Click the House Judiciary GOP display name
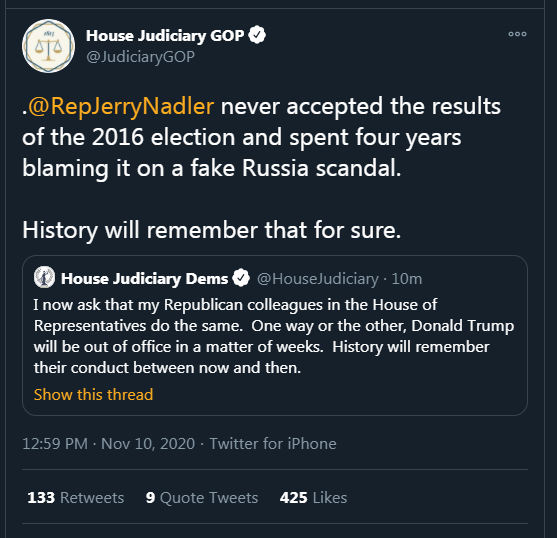Image resolution: width=557 pixels, height=538 pixels. pyautogui.click(x=165, y=36)
